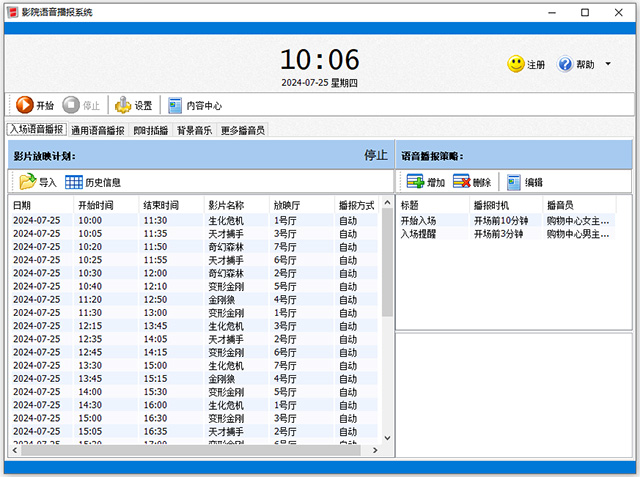
Task: Switch to the 通用语音播报 tab
Action: tap(98, 130)
